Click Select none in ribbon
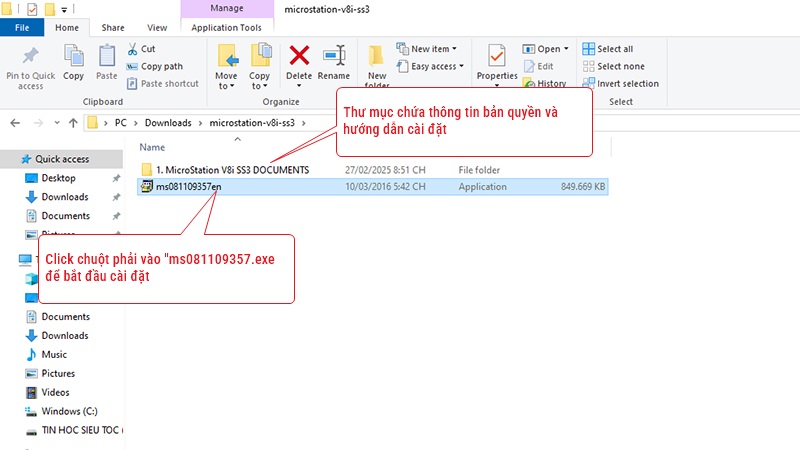The image size is (800, 450). [614, 66]
